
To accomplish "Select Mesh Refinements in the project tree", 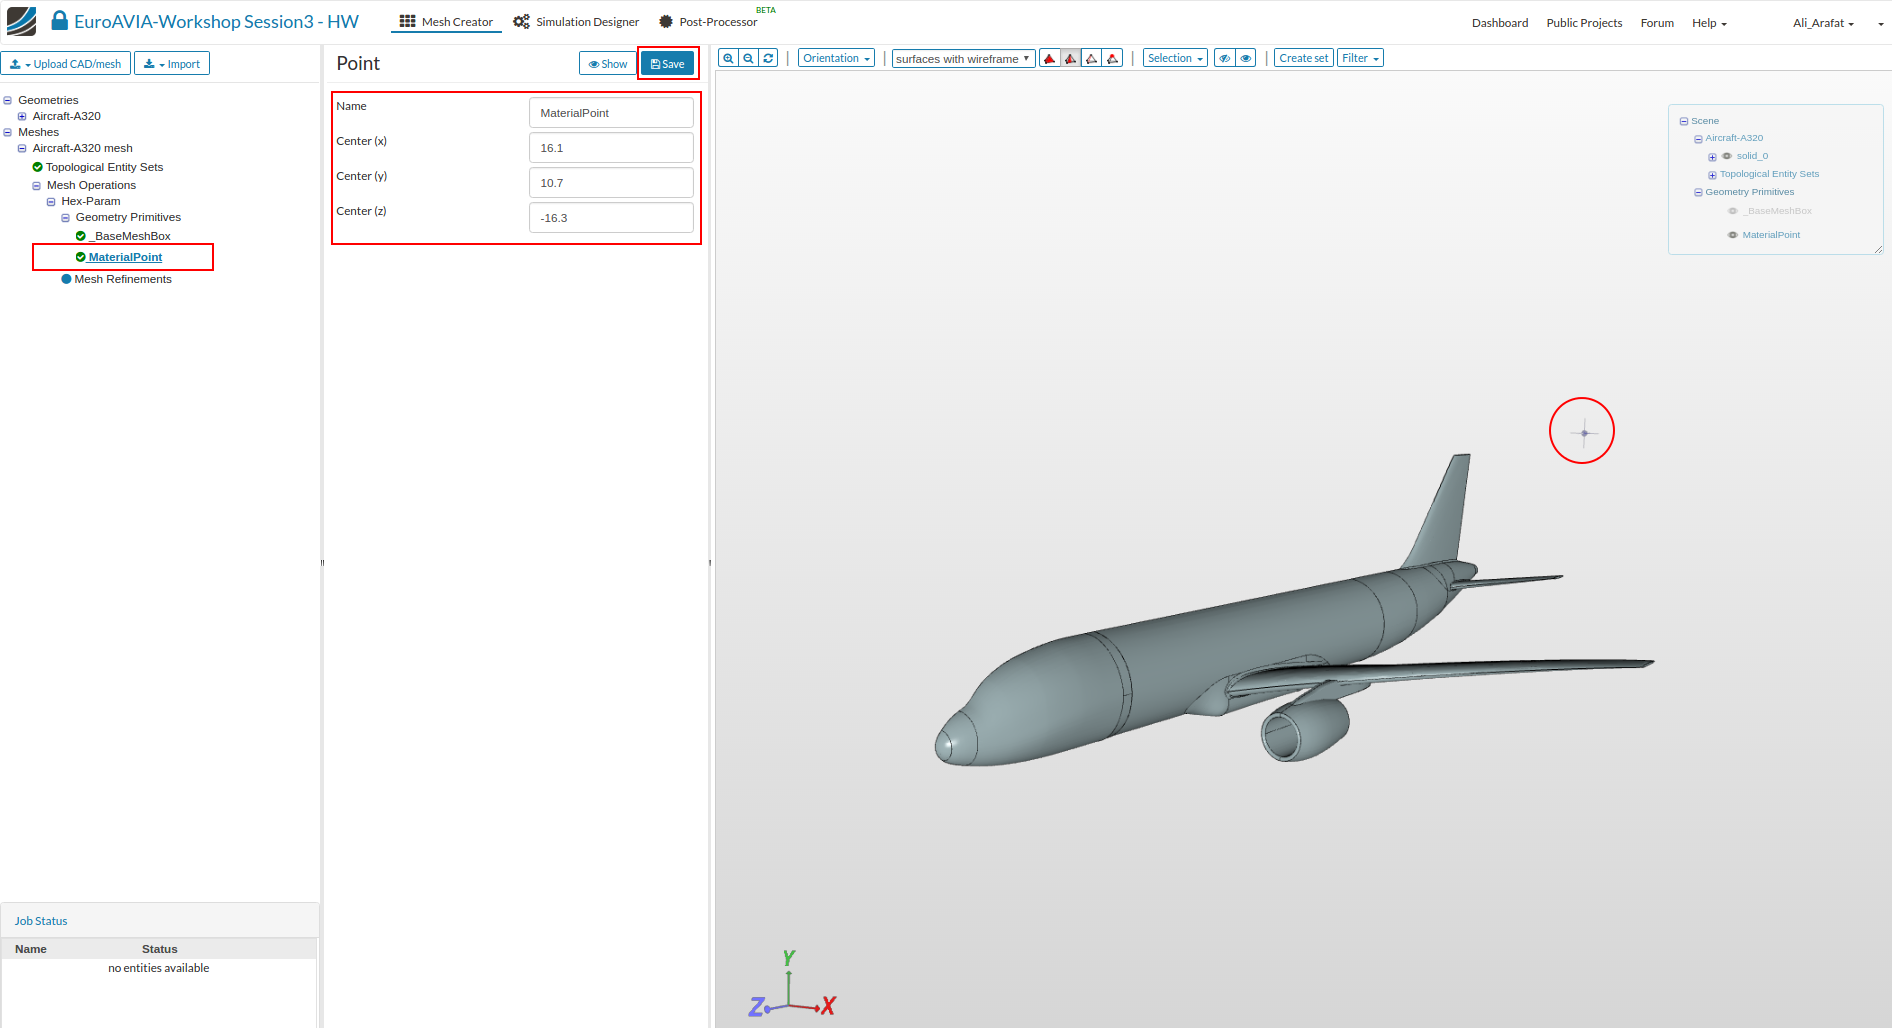I will tap(123, 279).
